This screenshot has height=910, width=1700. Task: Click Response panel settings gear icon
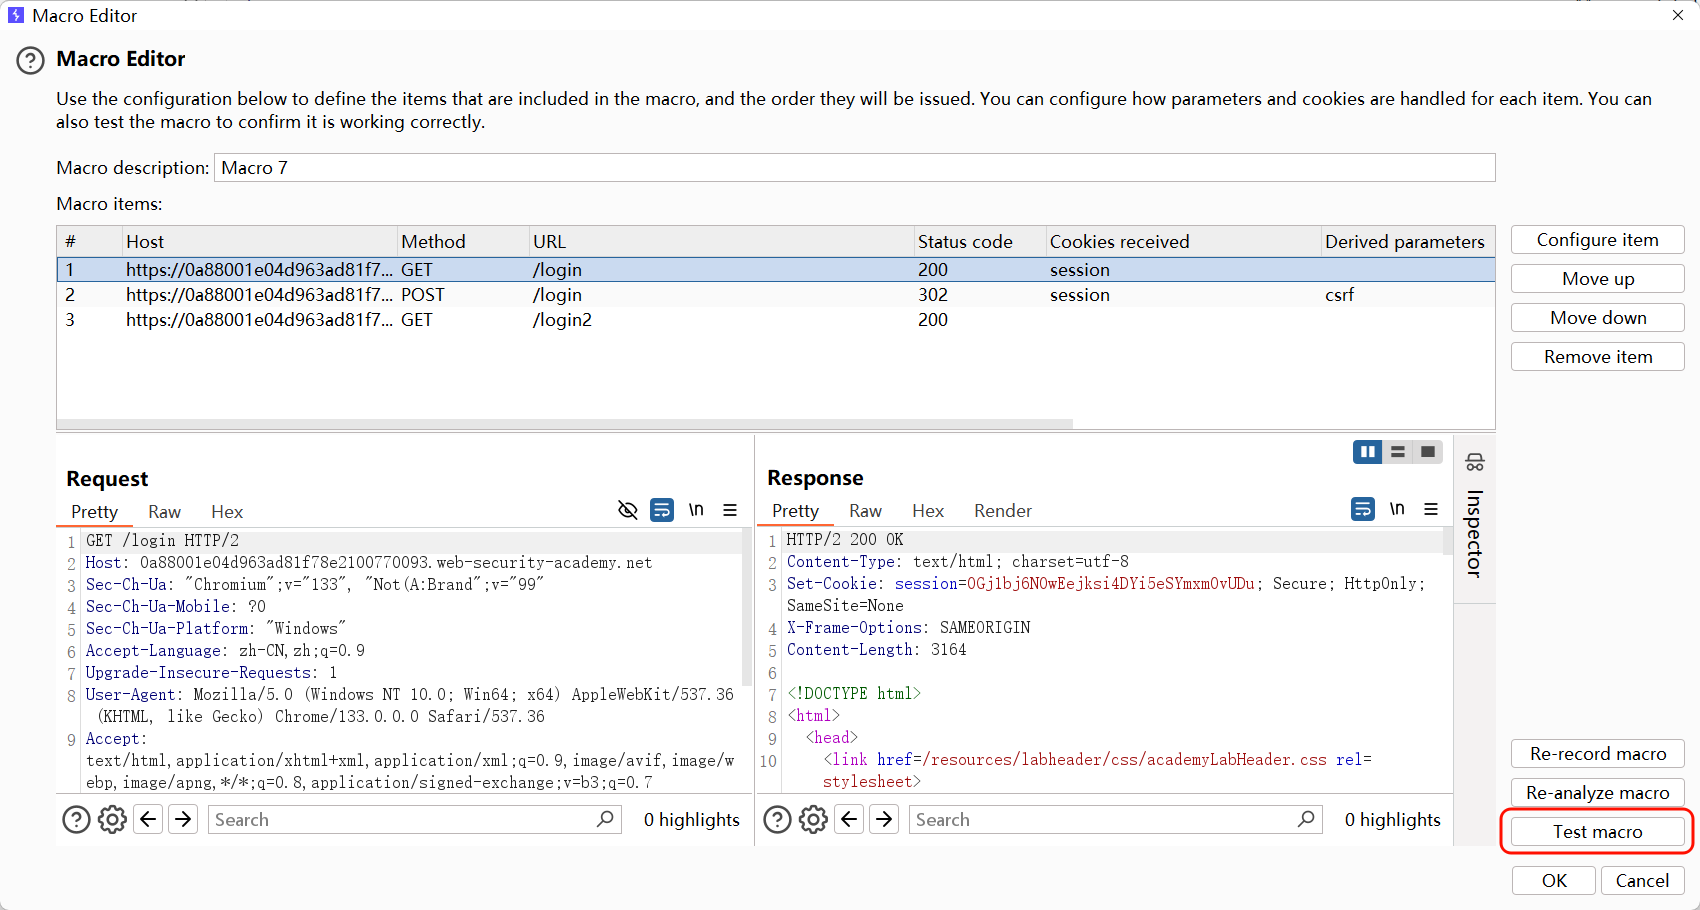[813, 820]
